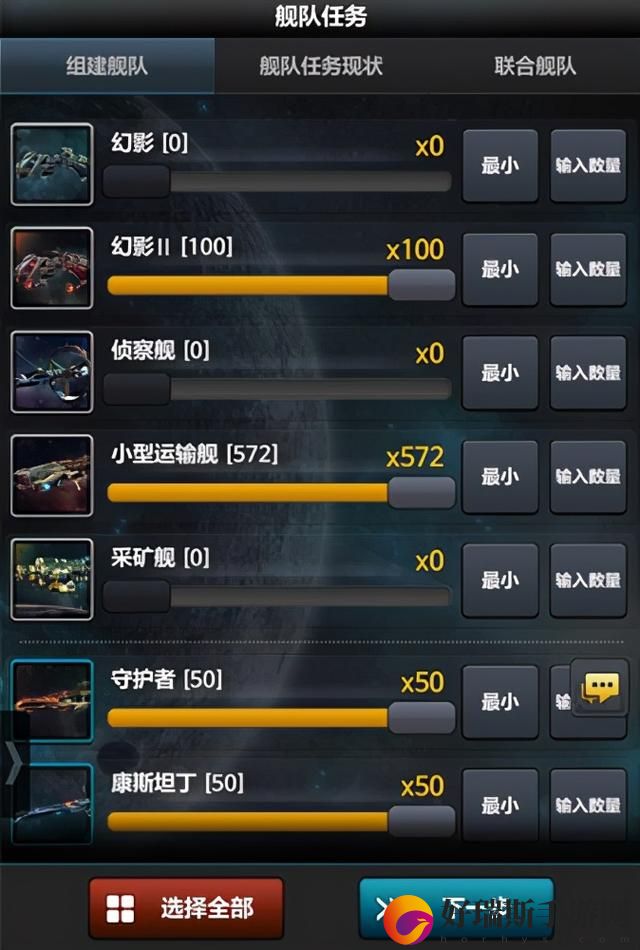Select the 侦察舰 ship icon
This screenshot has height=950, width=640.
pos(52,372)
